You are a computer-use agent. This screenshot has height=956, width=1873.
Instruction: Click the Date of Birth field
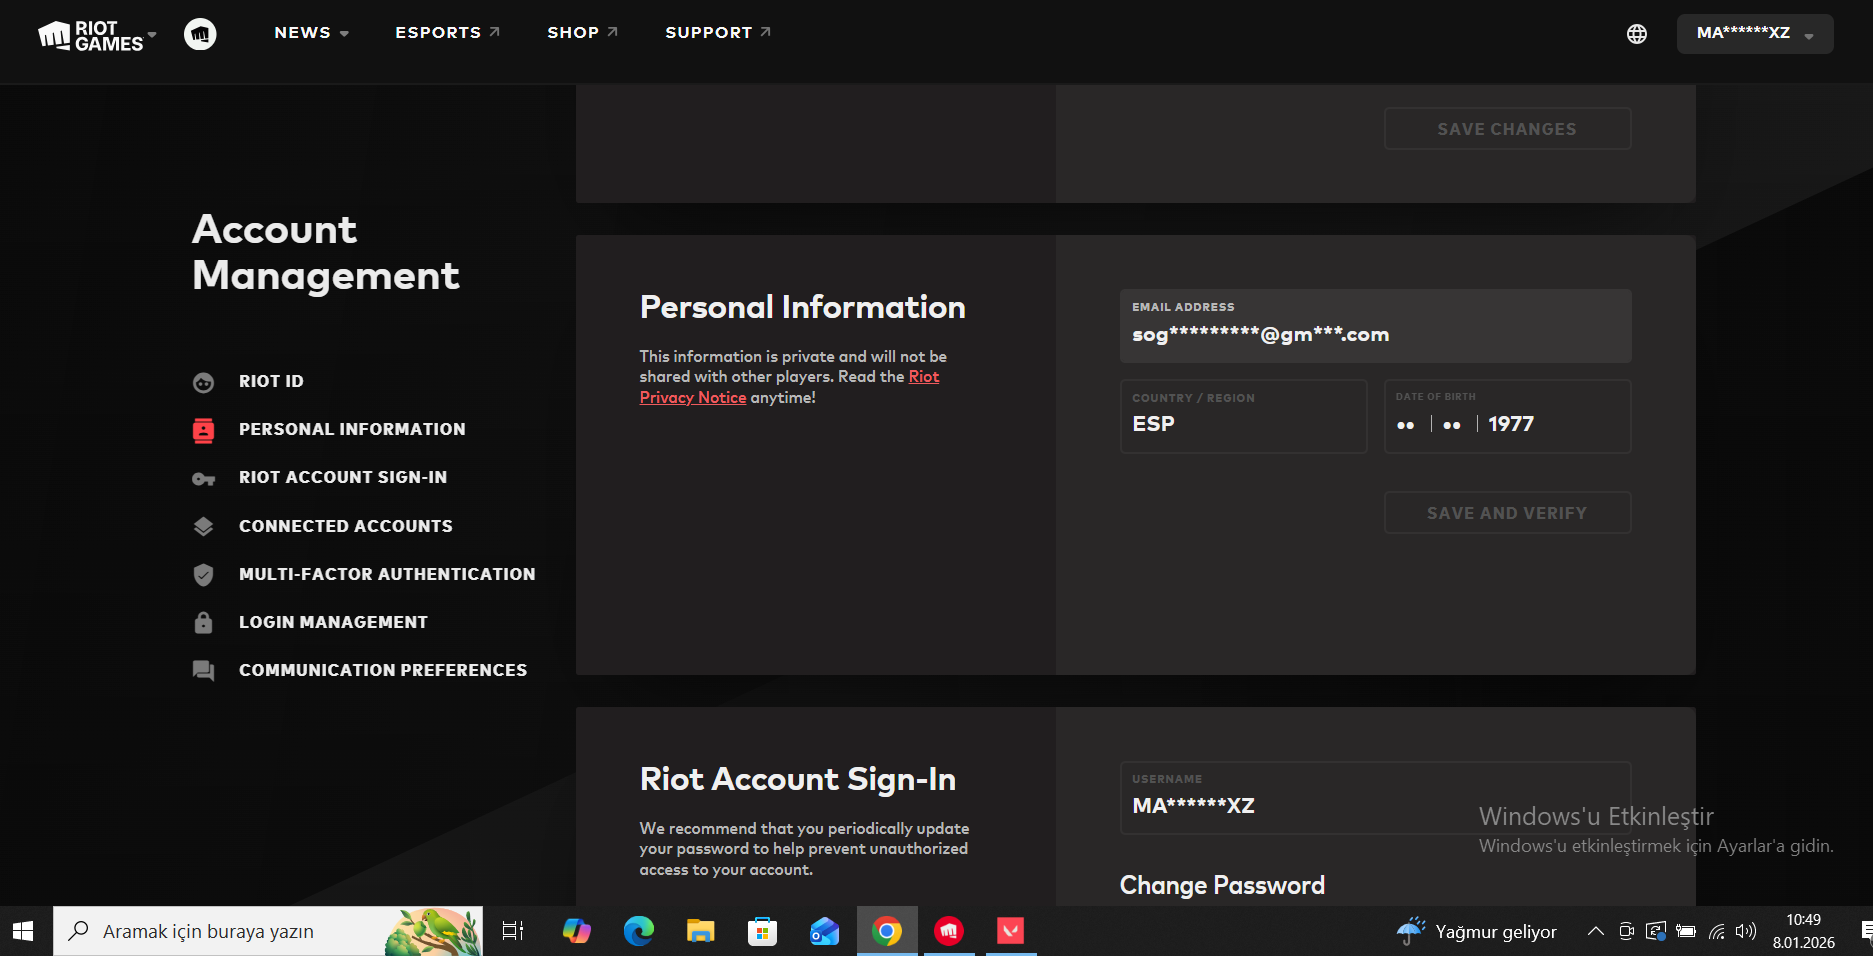tap(1507, 416)
